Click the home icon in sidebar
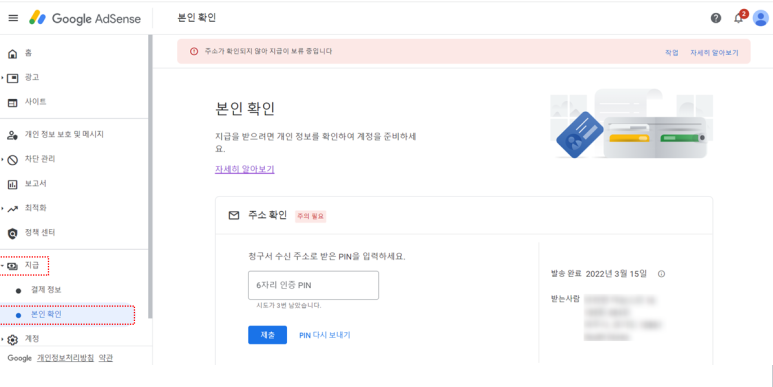Viewport: 773px width, 387px height. pos(13,53)
